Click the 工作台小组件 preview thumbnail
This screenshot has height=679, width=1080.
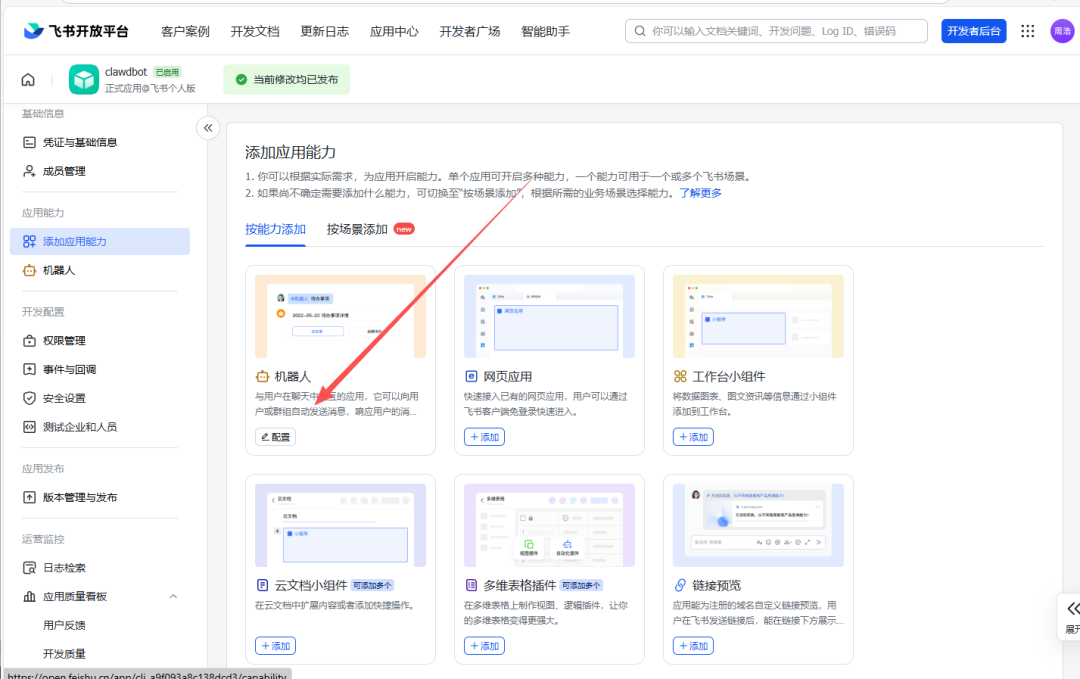(758, 317)
